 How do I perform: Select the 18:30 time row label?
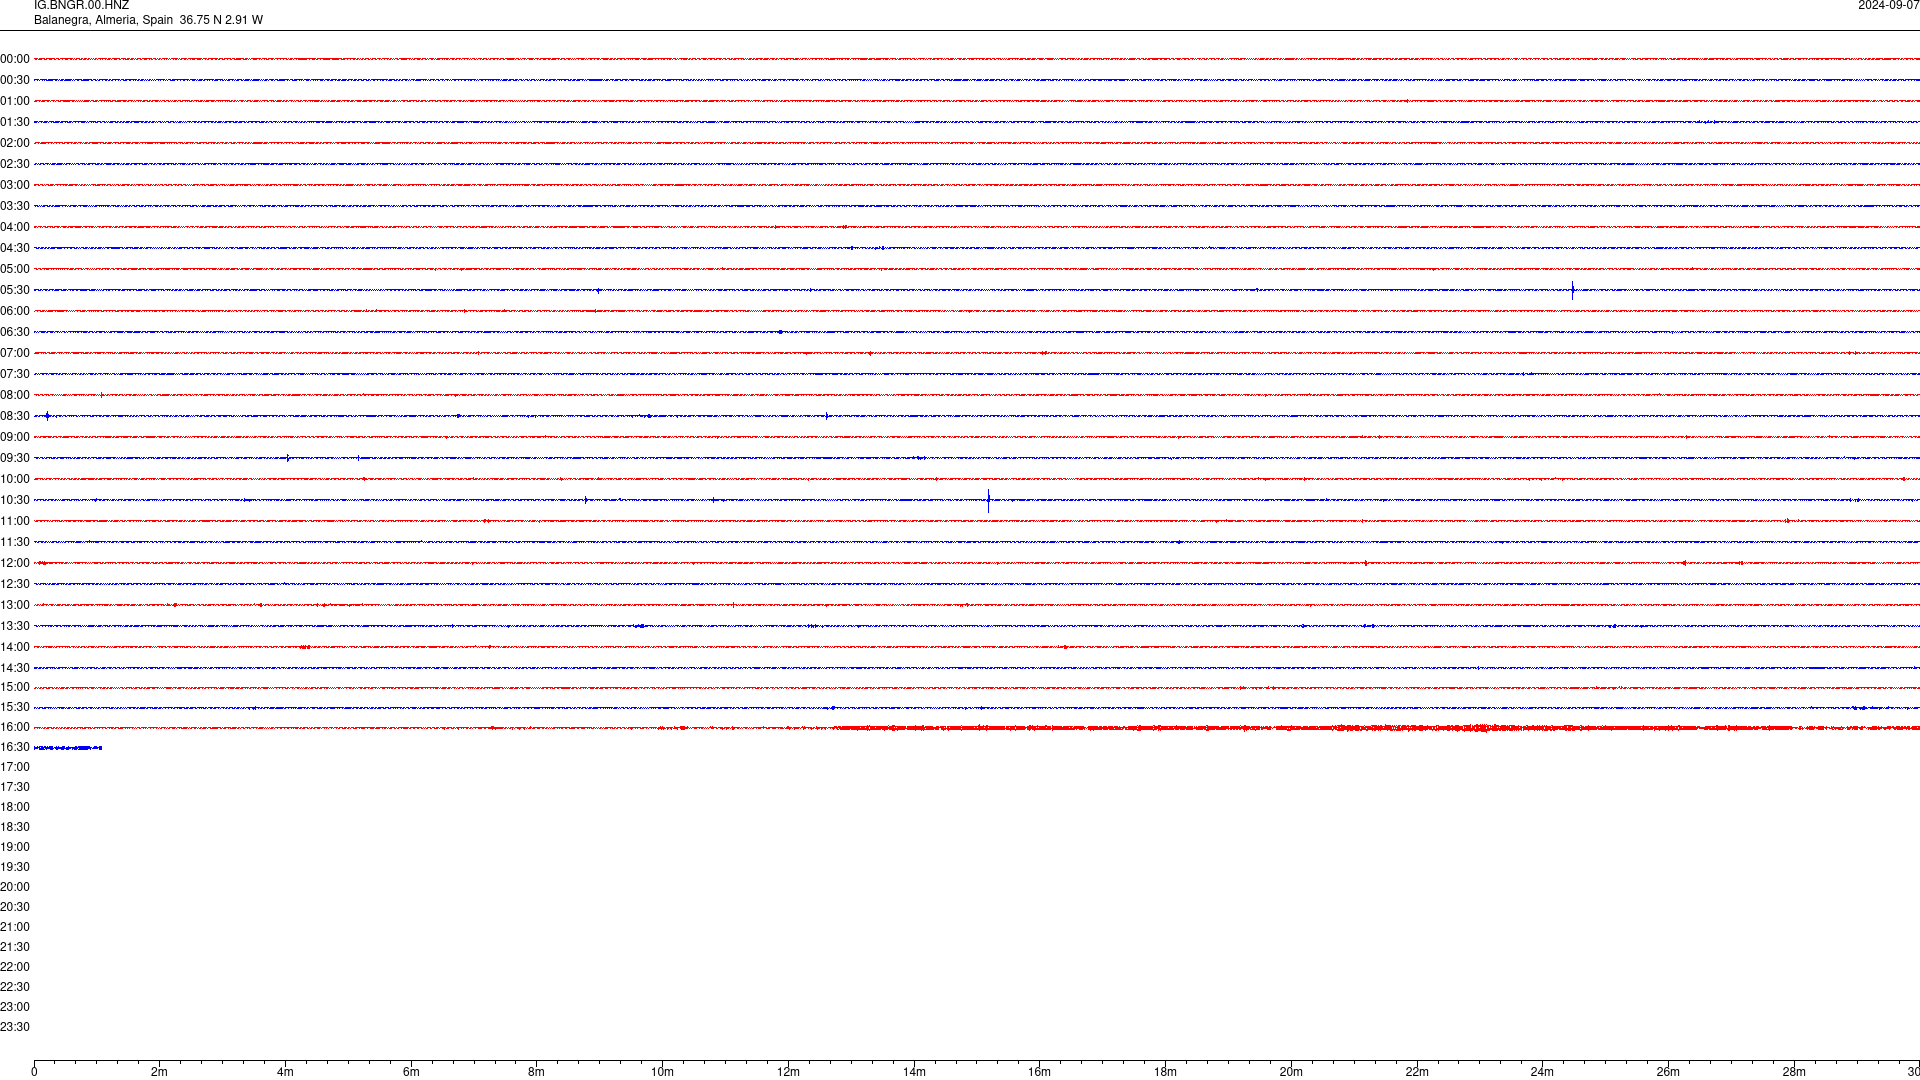click(15, 827)
